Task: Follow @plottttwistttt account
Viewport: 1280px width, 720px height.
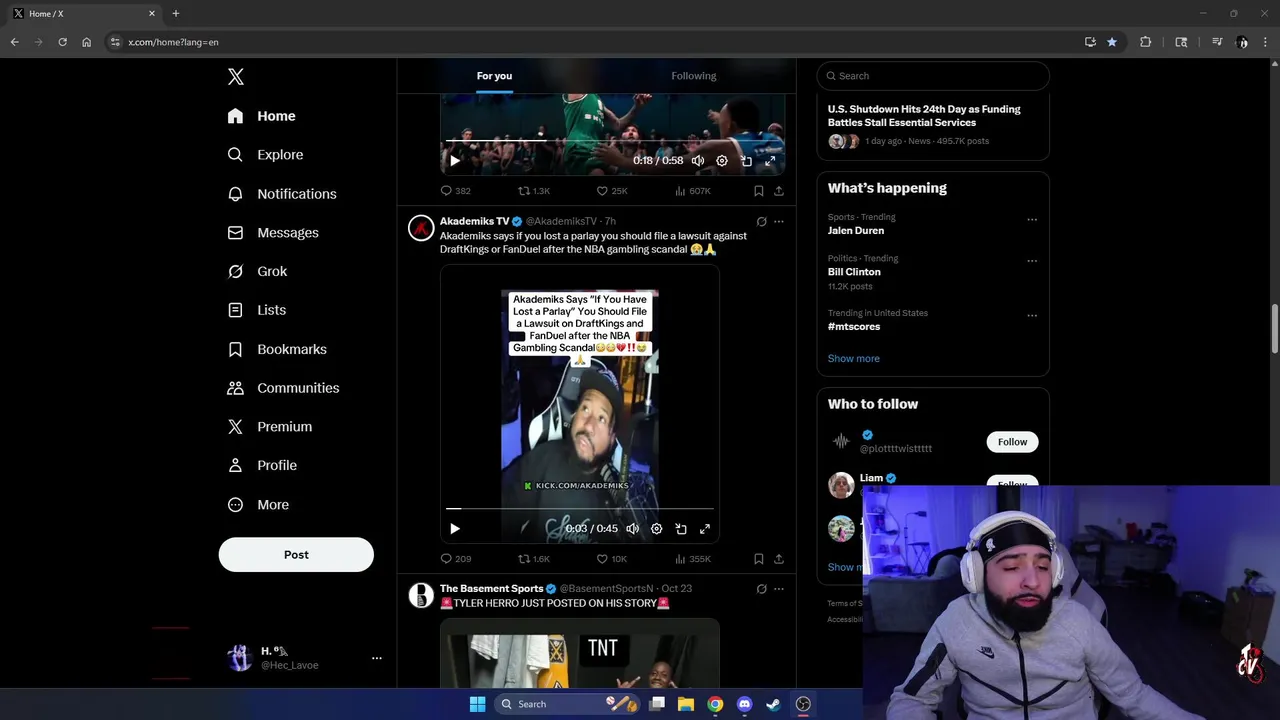Action: click(x=1012, y=442)
